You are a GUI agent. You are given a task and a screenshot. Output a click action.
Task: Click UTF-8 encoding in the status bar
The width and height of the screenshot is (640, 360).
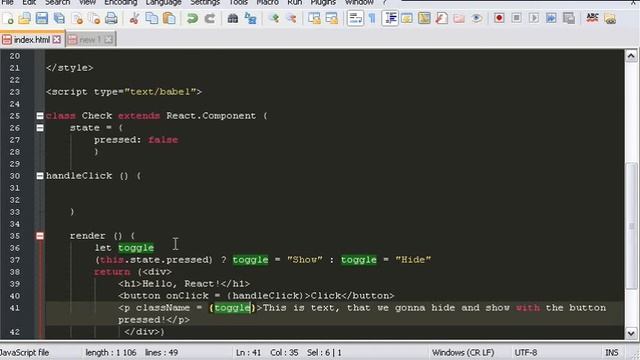pos(526,352)
